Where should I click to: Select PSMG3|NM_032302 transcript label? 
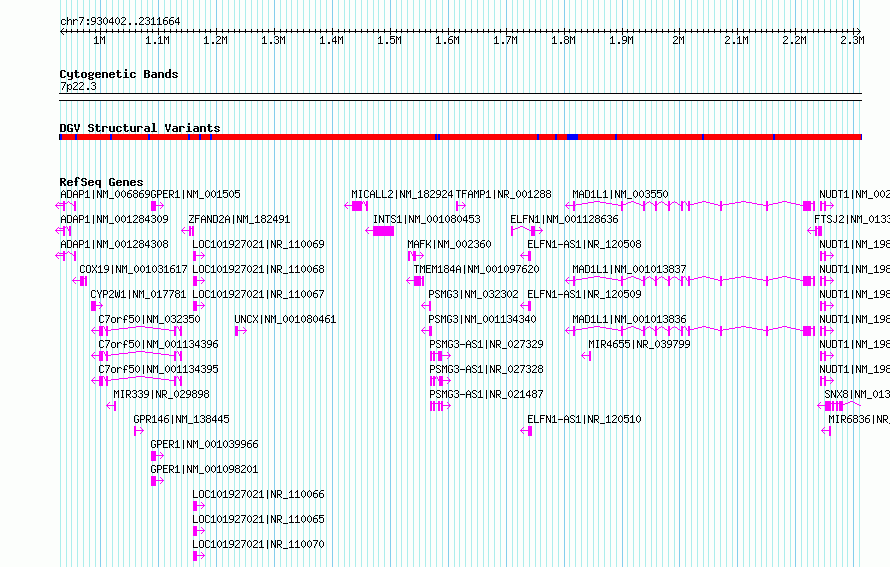point(473,294)
